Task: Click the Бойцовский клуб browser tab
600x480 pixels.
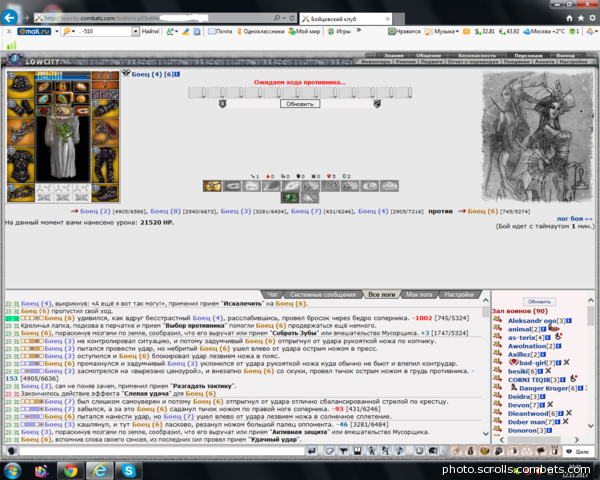Action: tap(346, 18)
